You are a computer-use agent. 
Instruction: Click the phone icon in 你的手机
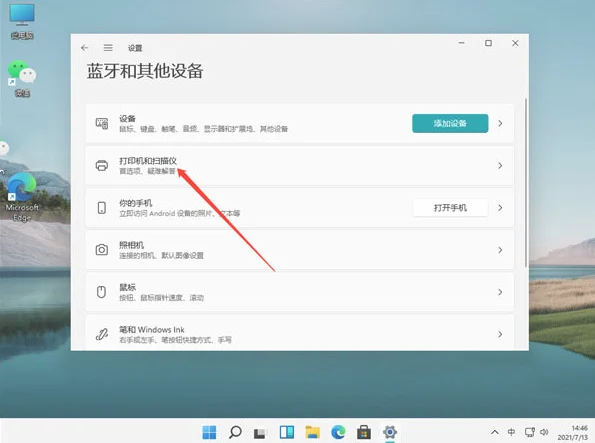[x=102, y=208]
